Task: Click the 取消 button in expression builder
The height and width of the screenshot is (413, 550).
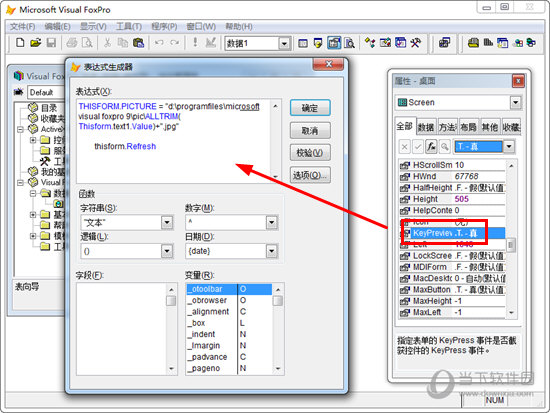Action: (310, 131)
